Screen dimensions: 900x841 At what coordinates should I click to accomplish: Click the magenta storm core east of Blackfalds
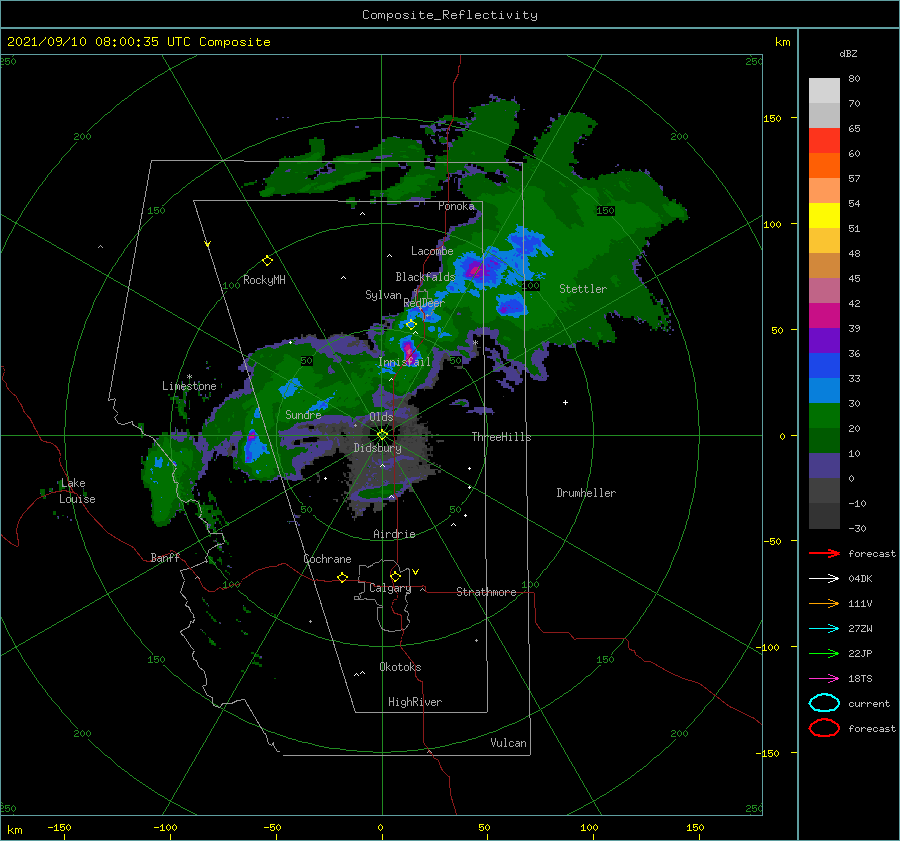[476, 269]
